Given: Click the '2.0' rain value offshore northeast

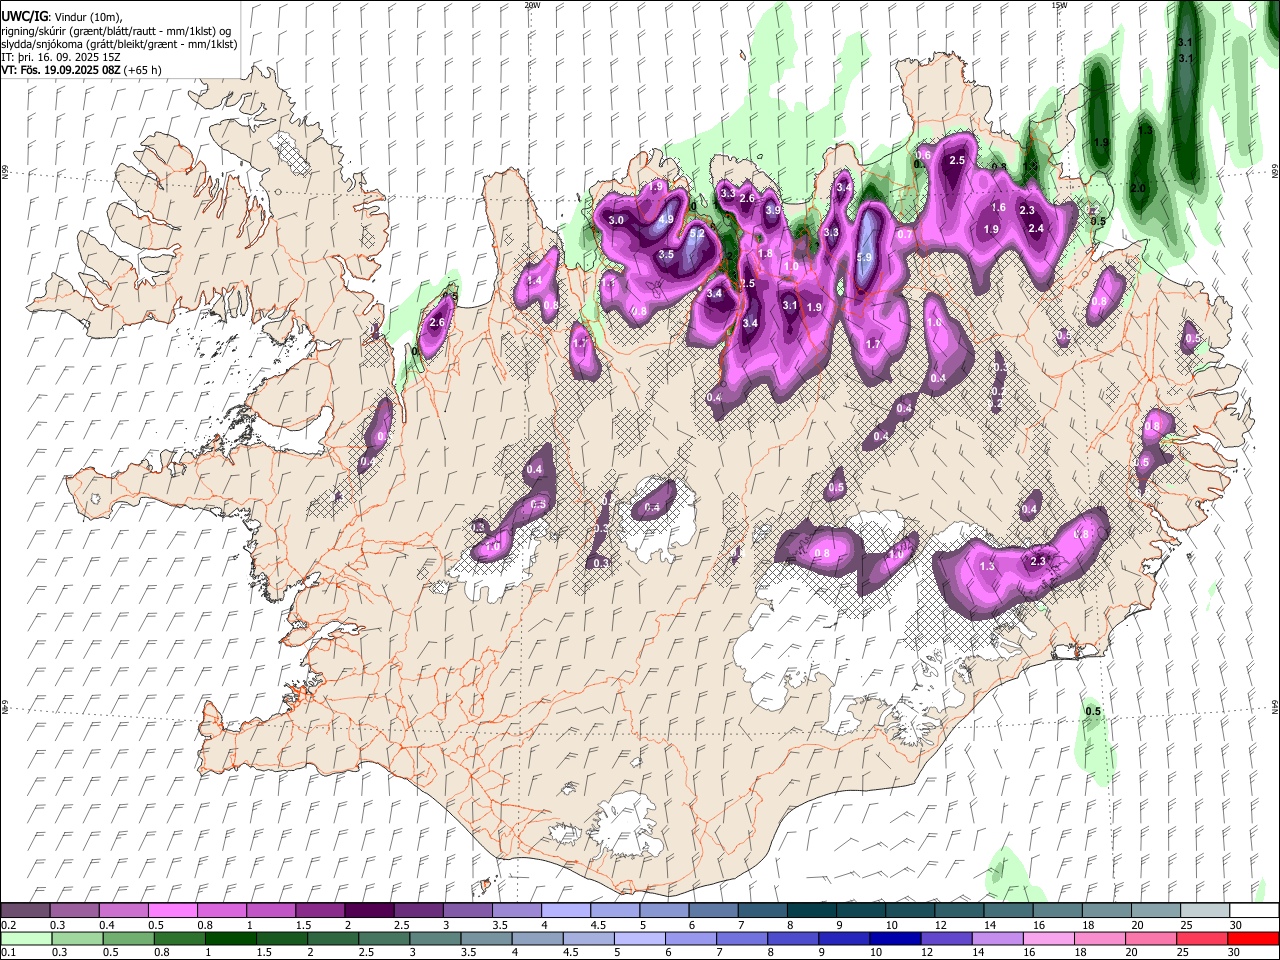Looking at the screenshot, I should pyautogui.click(x=1138, y=188).
